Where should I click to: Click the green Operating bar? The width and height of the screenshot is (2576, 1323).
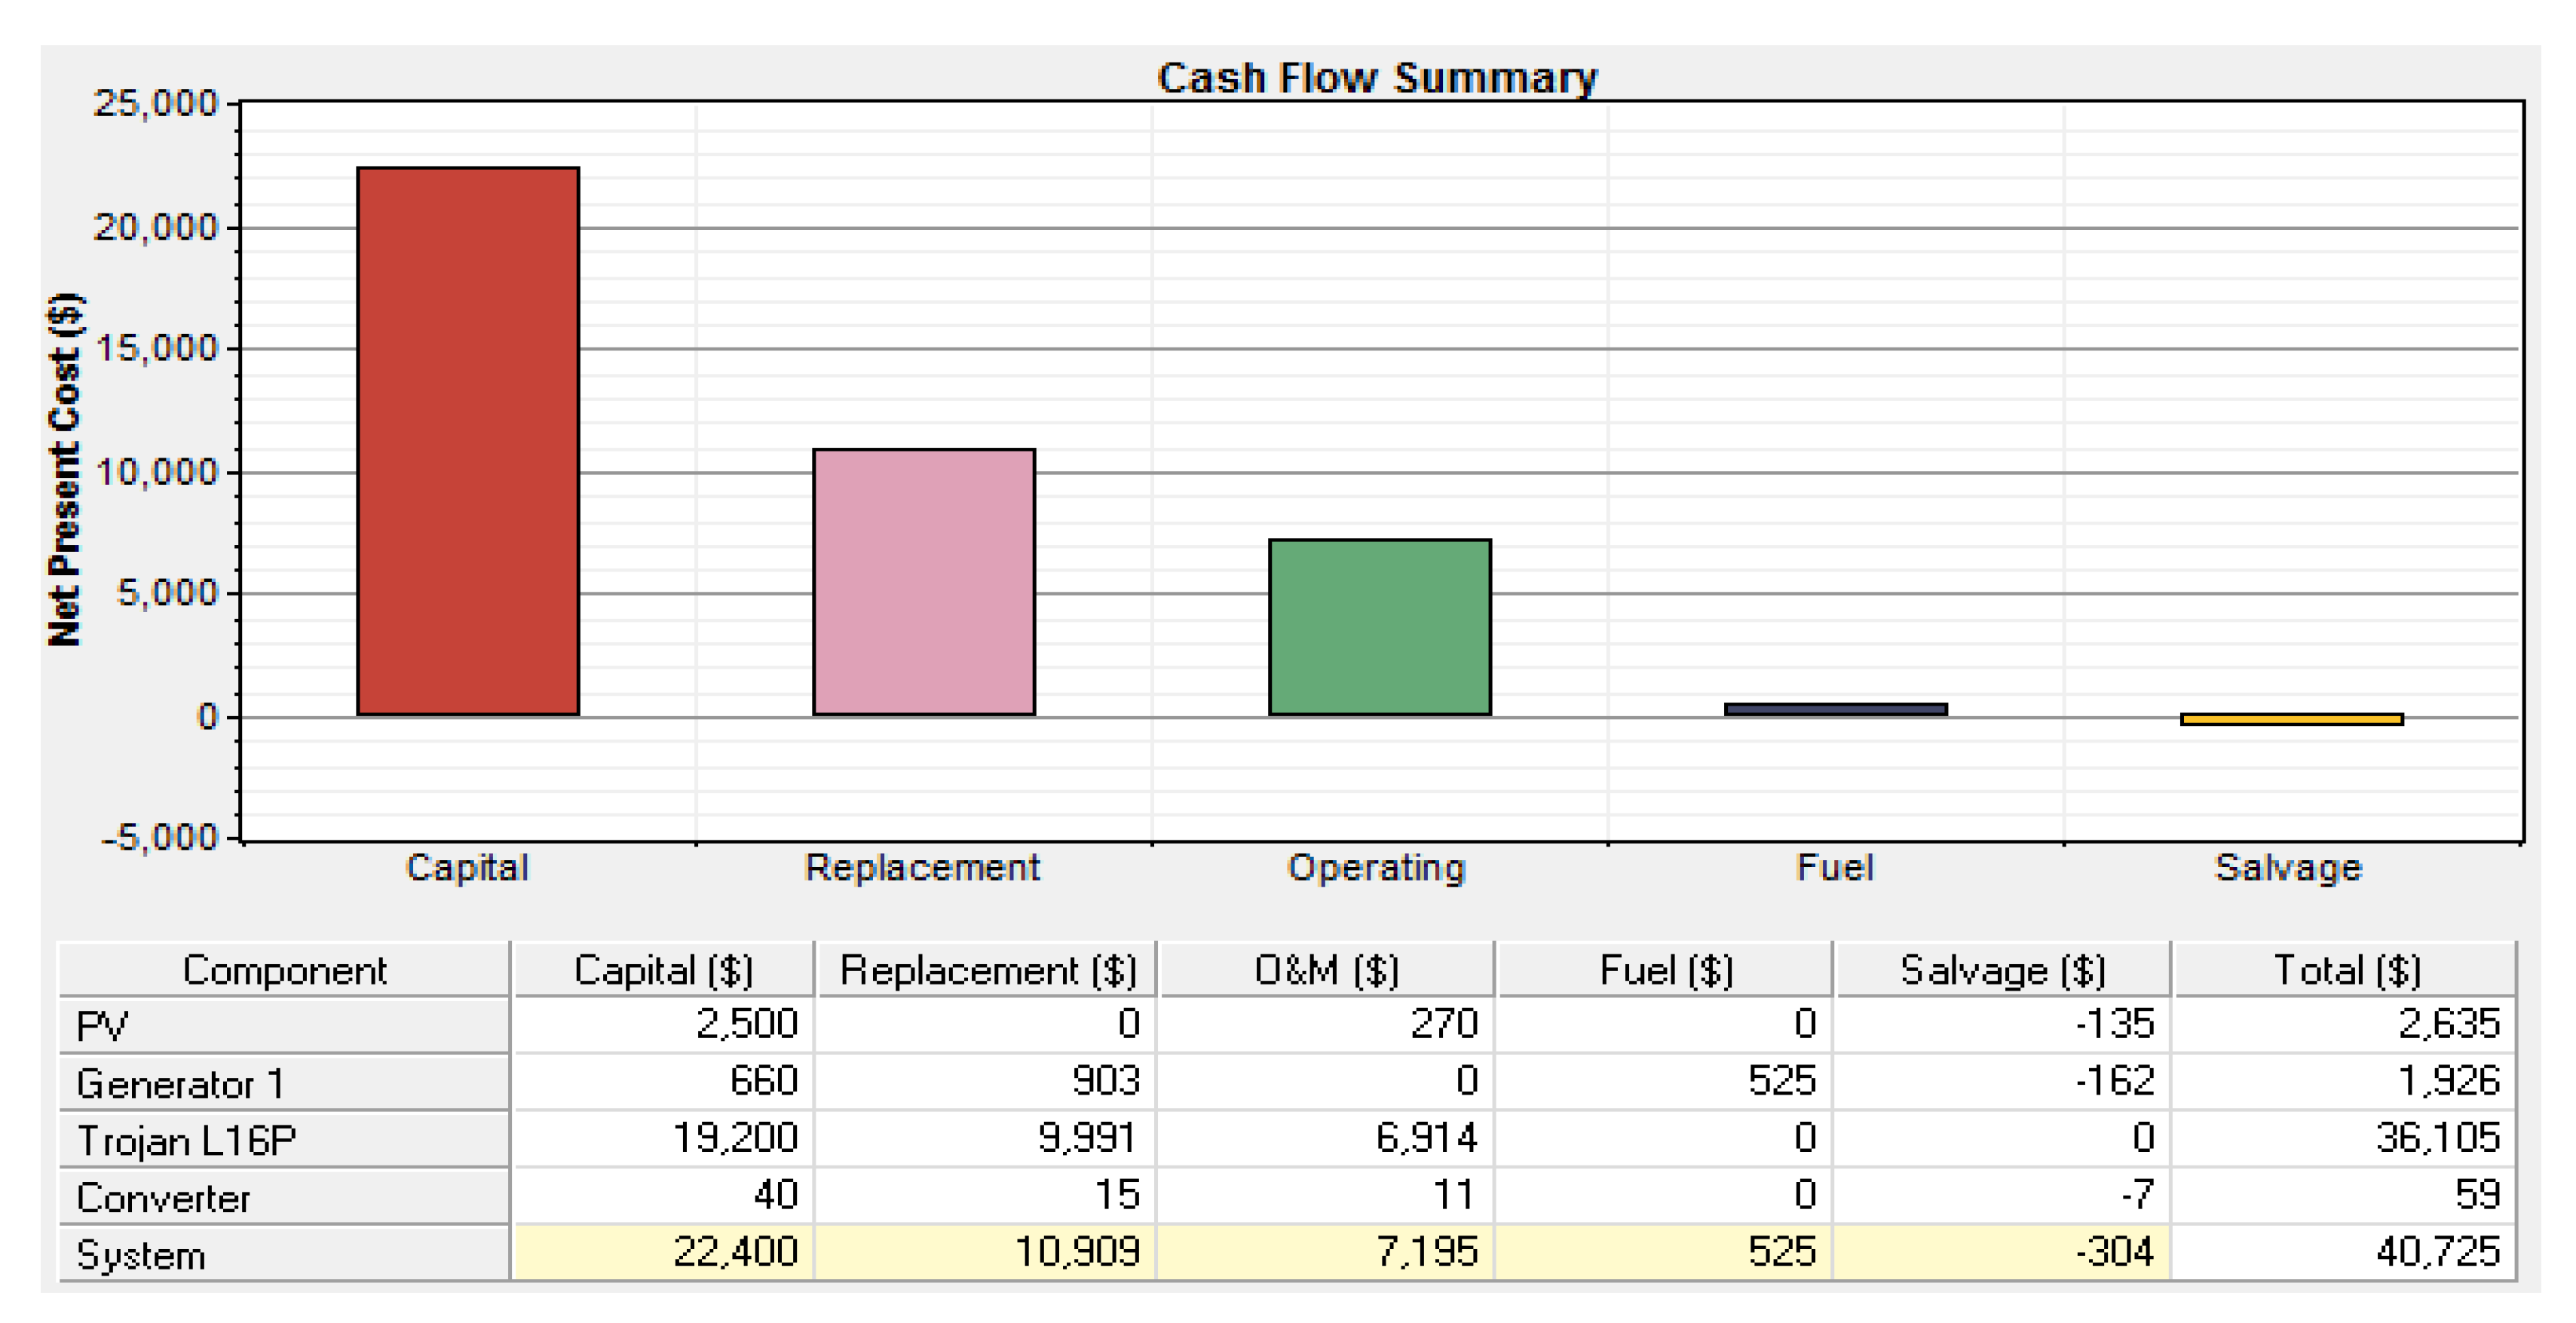[1379, 627]
